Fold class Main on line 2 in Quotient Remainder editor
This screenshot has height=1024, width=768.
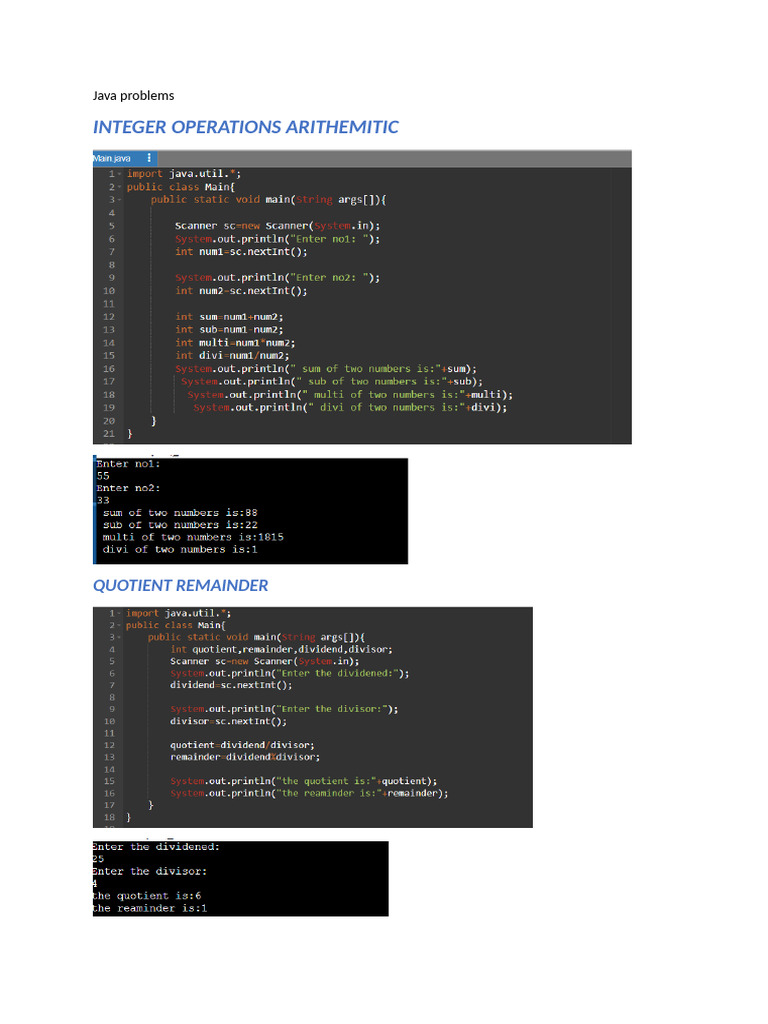(119, 625)
